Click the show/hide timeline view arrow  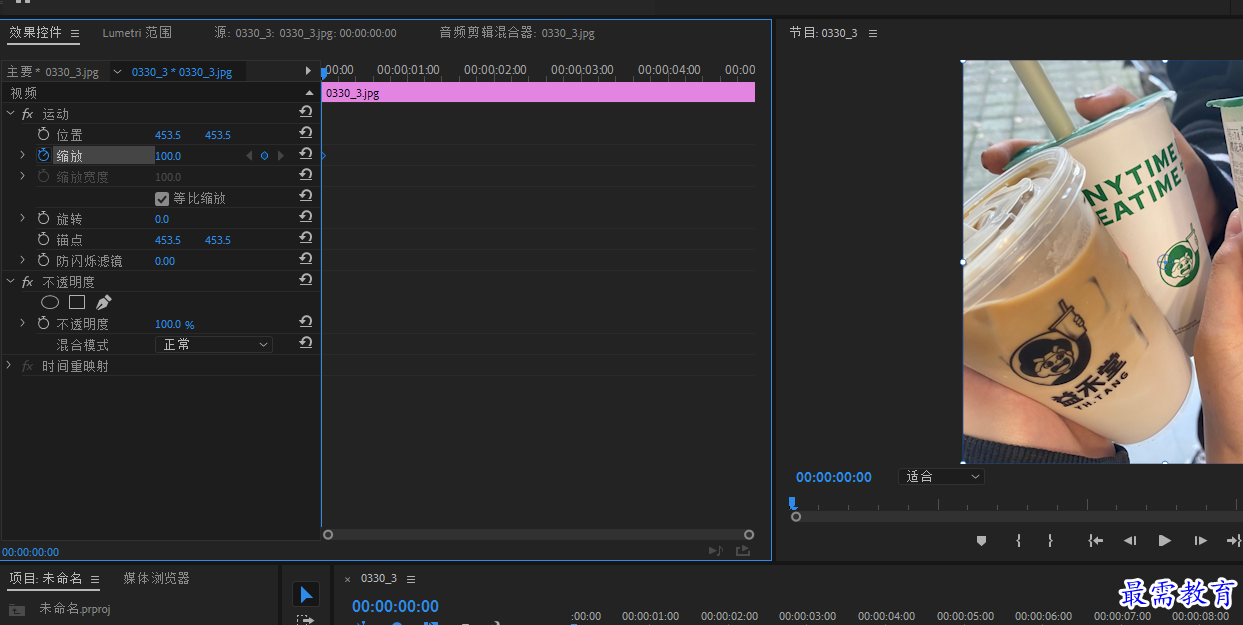(x=308, y=71)
